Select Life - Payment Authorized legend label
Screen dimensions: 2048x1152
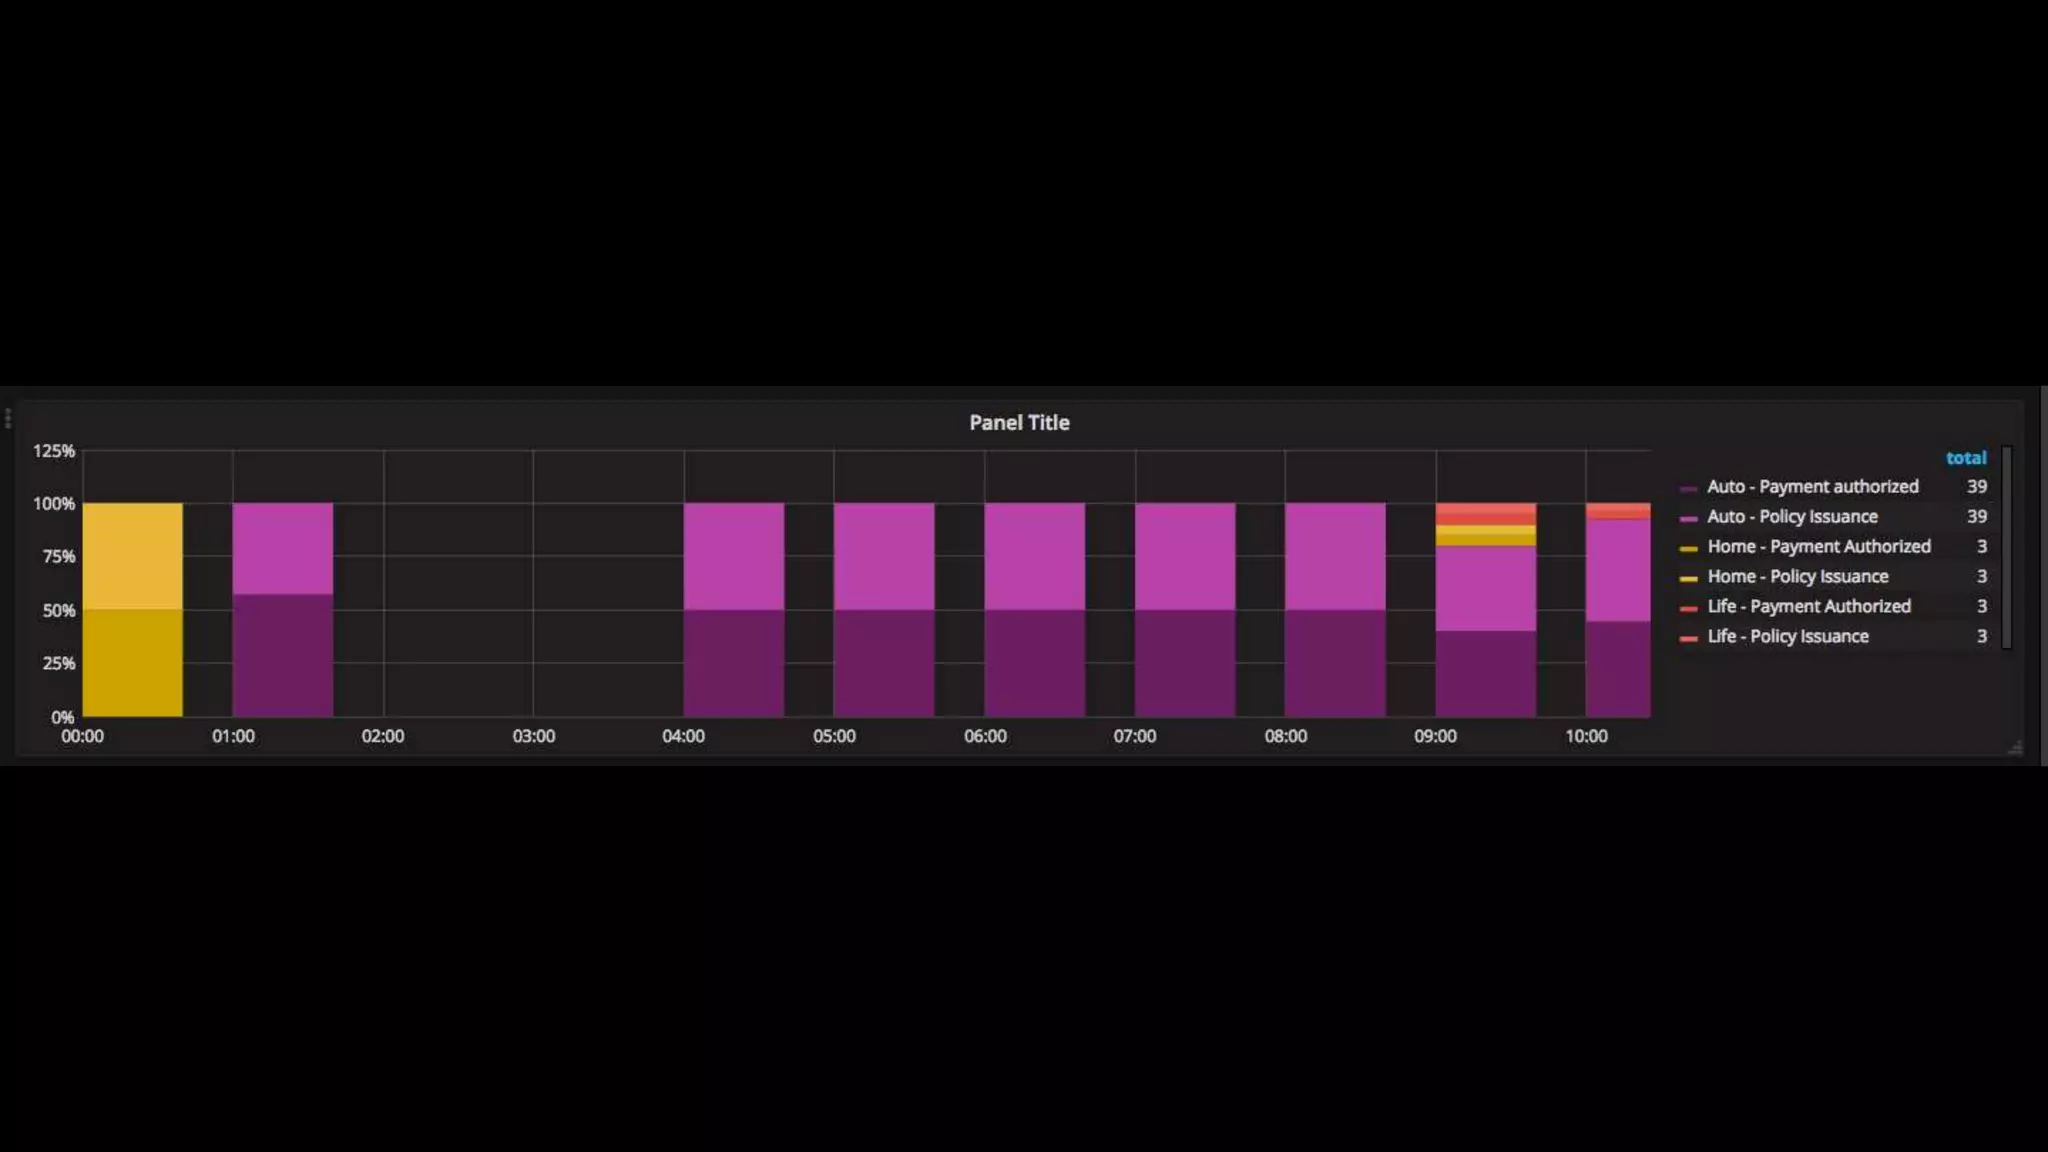point(1808,607)
